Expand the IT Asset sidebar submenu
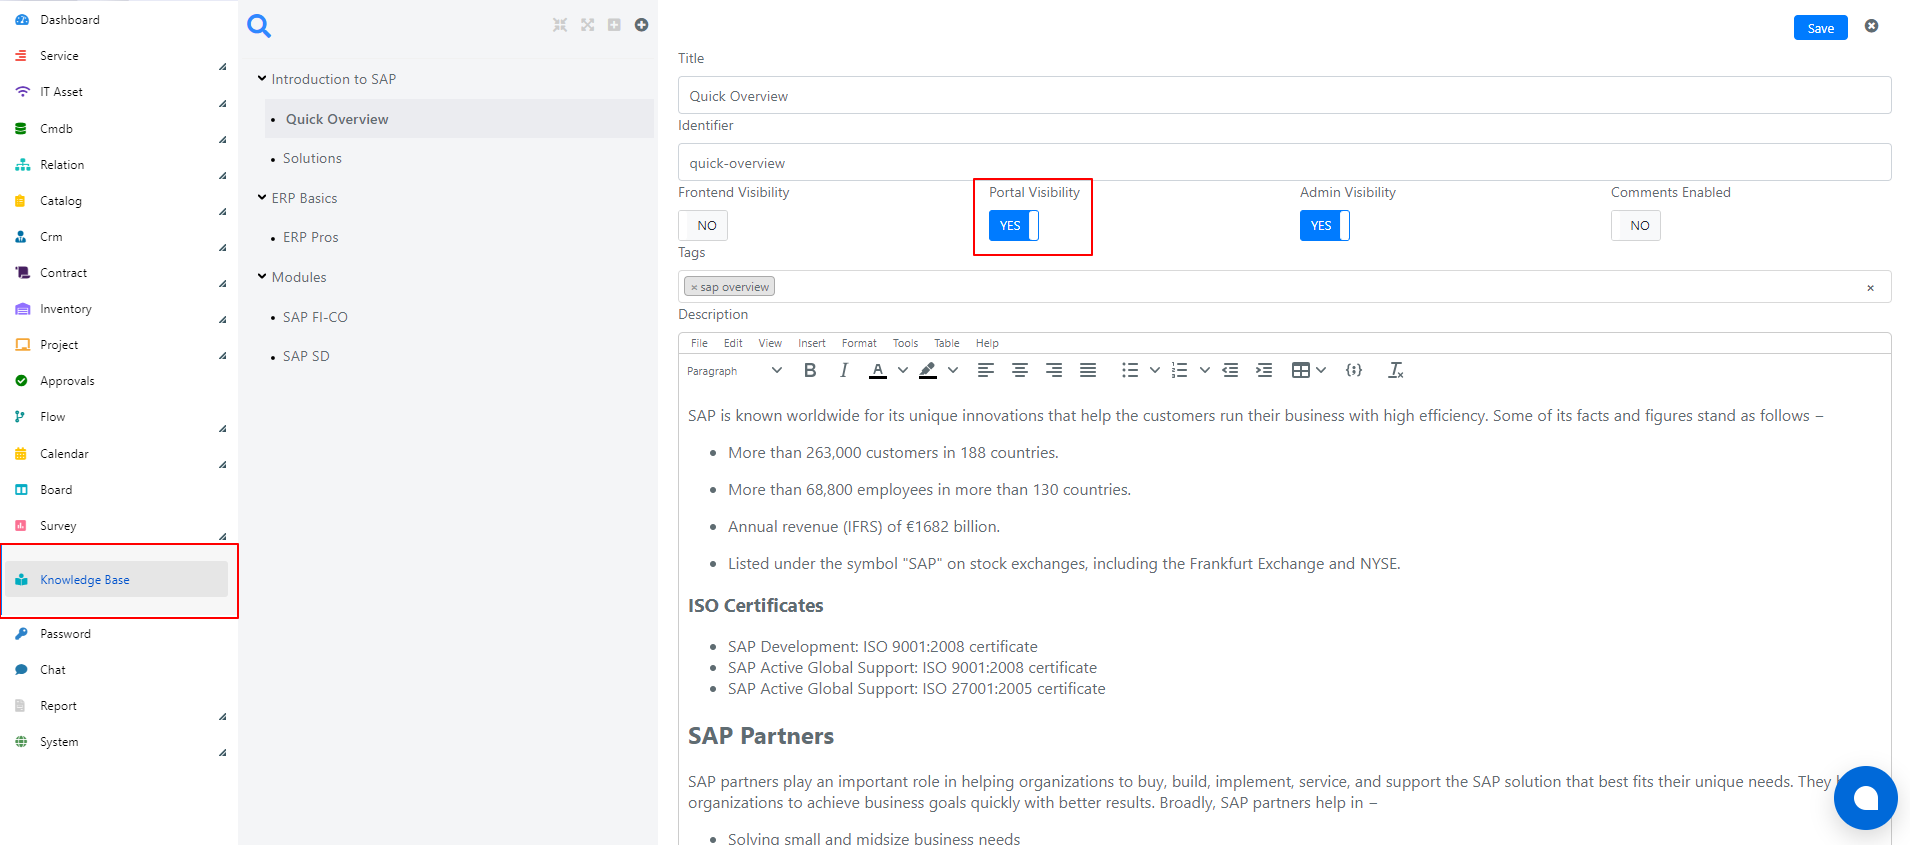1910x845 pixels. pos(222,103)
